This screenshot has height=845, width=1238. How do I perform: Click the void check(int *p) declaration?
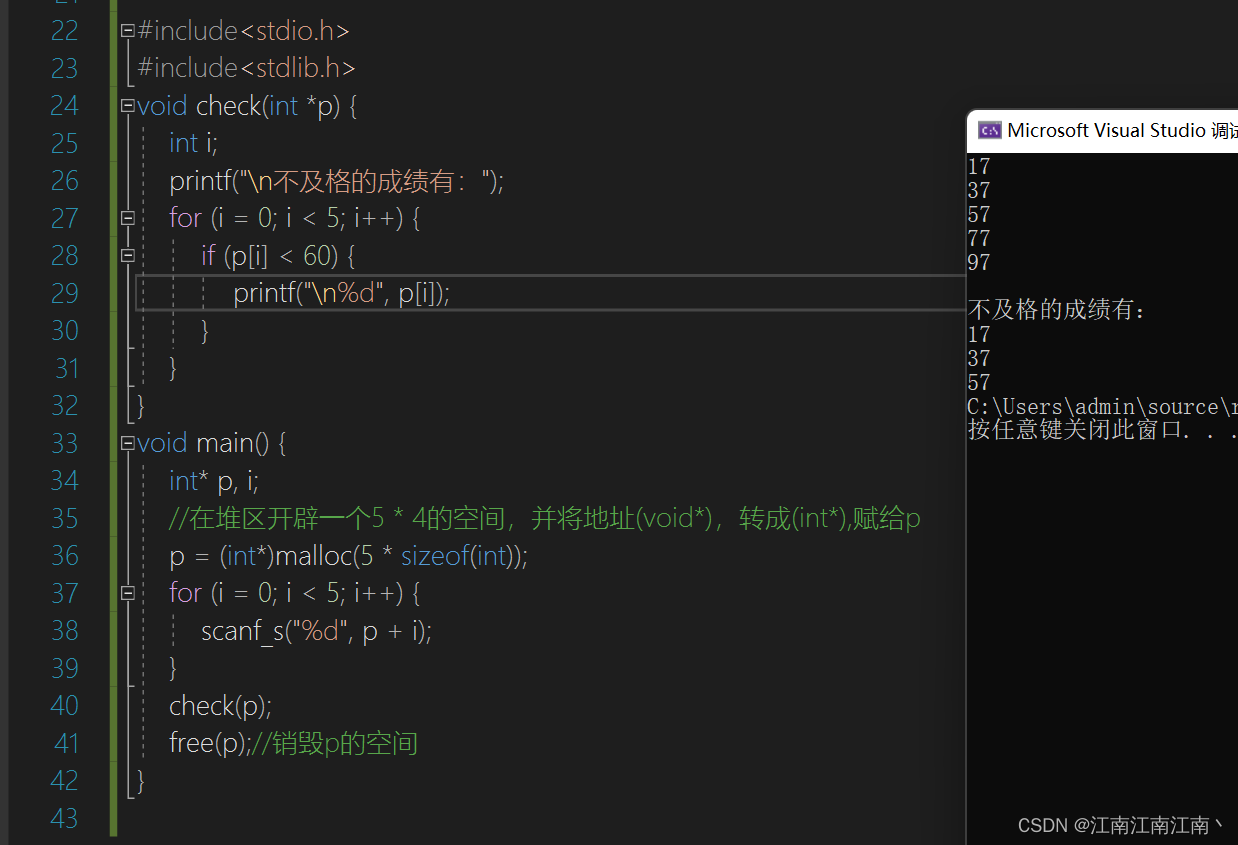[247, 106]
